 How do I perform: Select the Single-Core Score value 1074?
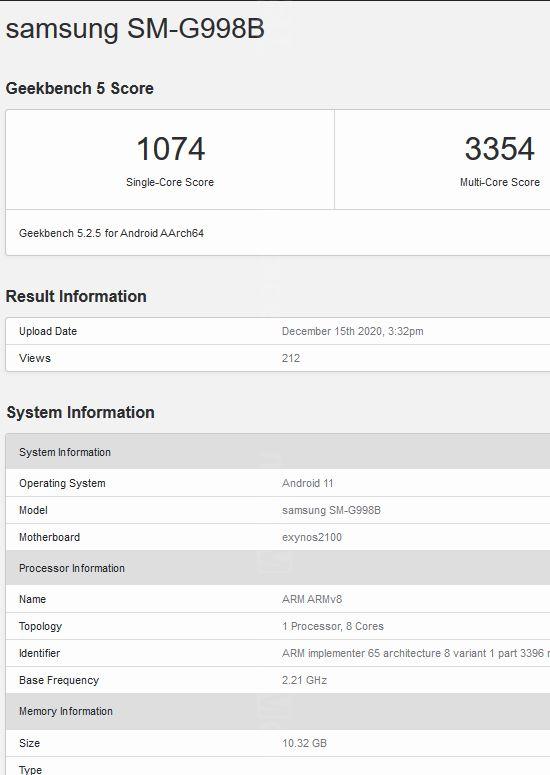(170, 149)
